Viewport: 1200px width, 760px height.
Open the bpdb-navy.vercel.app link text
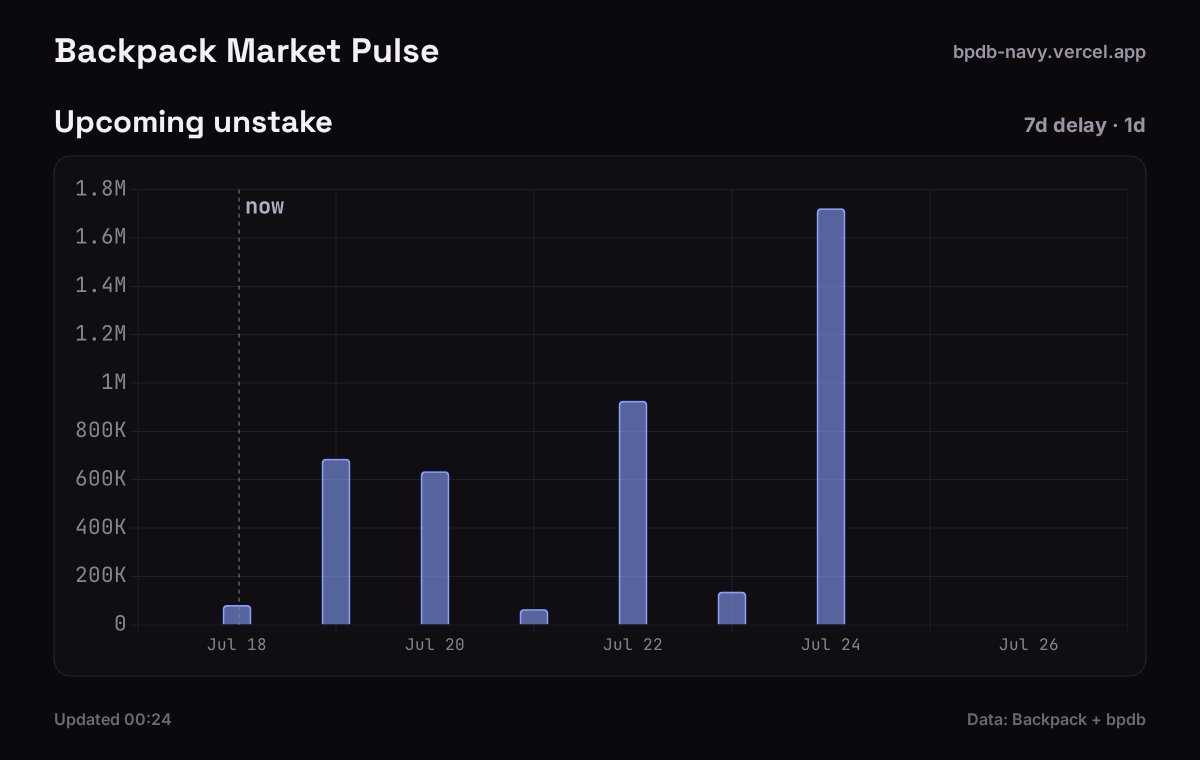1049,52
